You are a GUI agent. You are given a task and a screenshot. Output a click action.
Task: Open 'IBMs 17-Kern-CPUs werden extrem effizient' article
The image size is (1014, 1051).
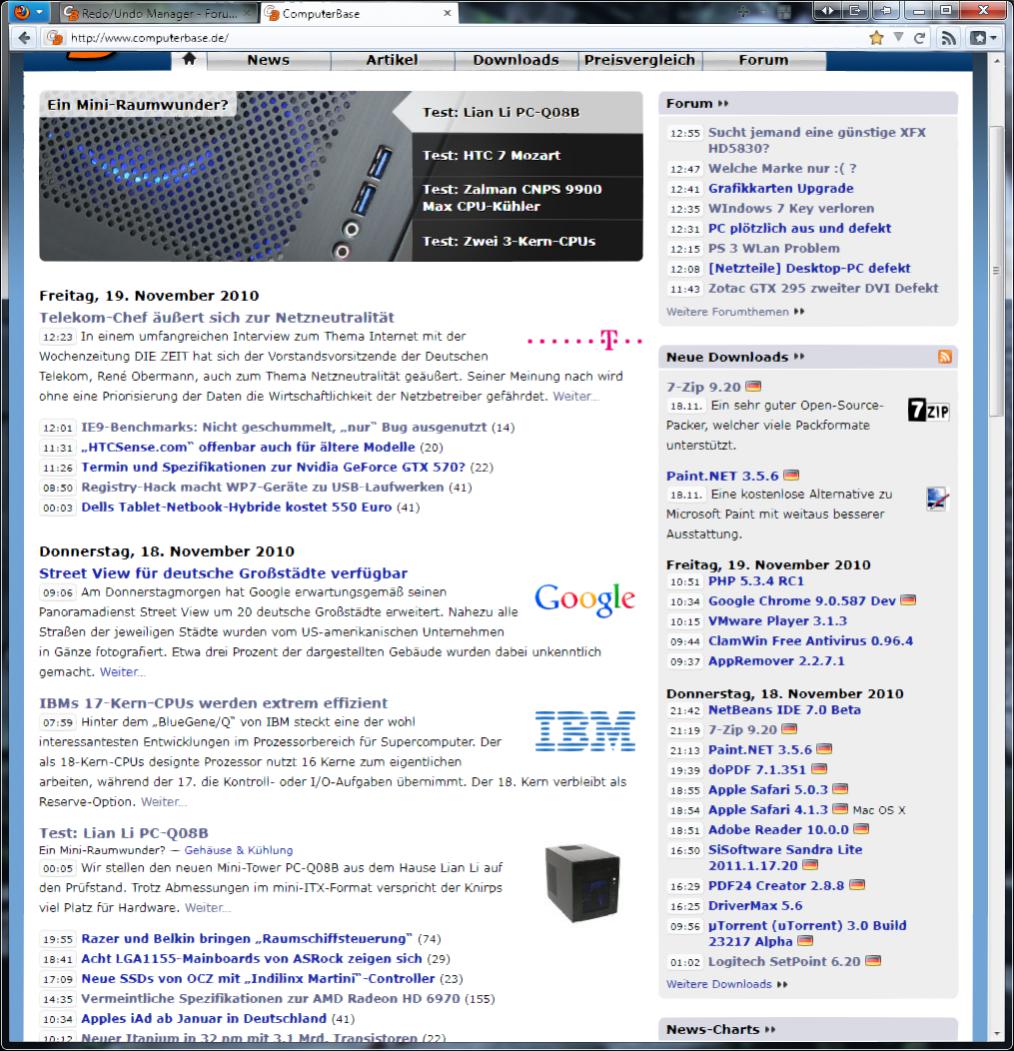click(213, 703)
